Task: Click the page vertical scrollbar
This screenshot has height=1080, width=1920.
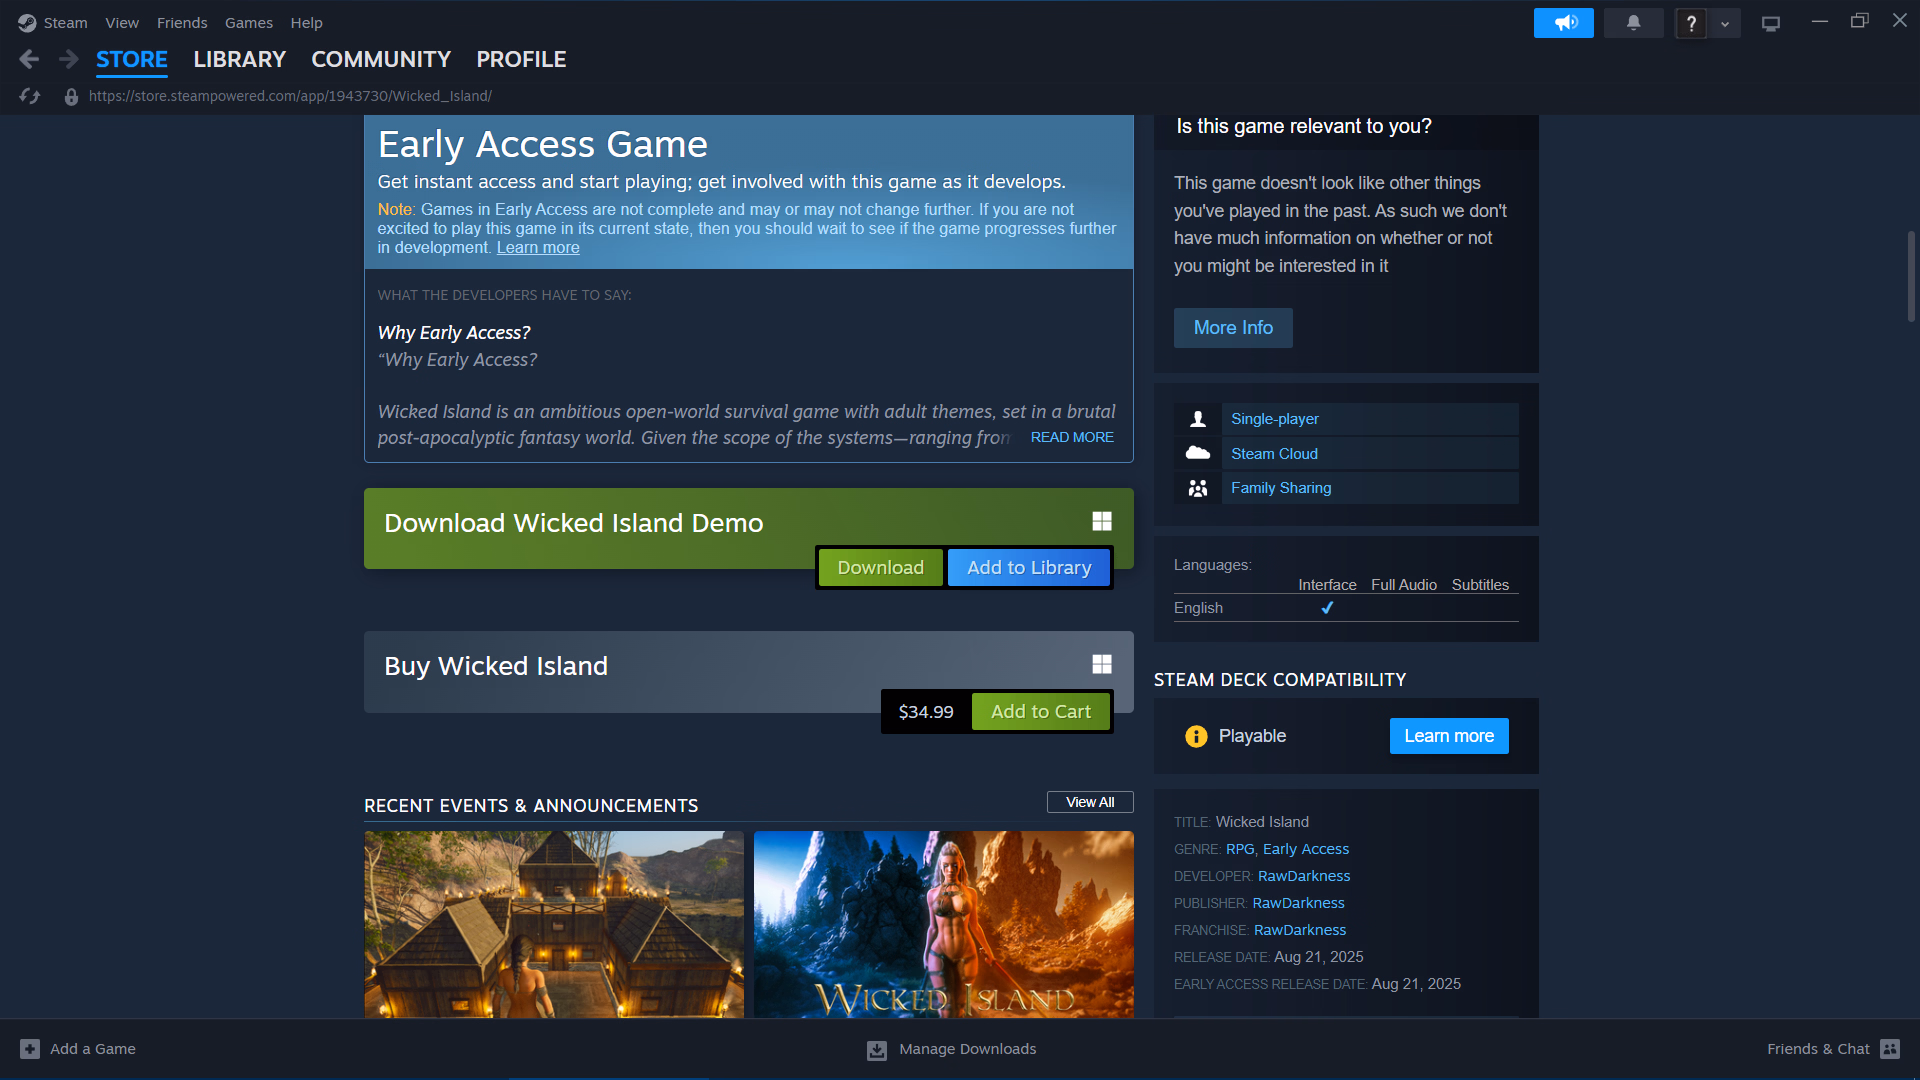Action: coord(1911,277)
